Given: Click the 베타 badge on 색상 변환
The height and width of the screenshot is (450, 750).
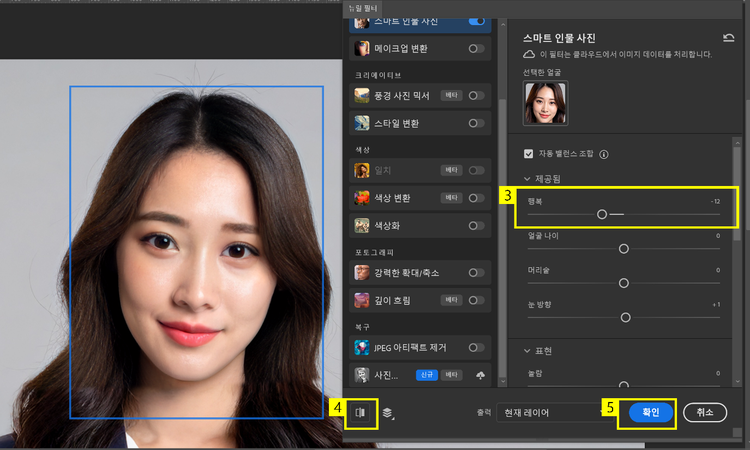Looking at the screenshot, I should coord(452,198).
